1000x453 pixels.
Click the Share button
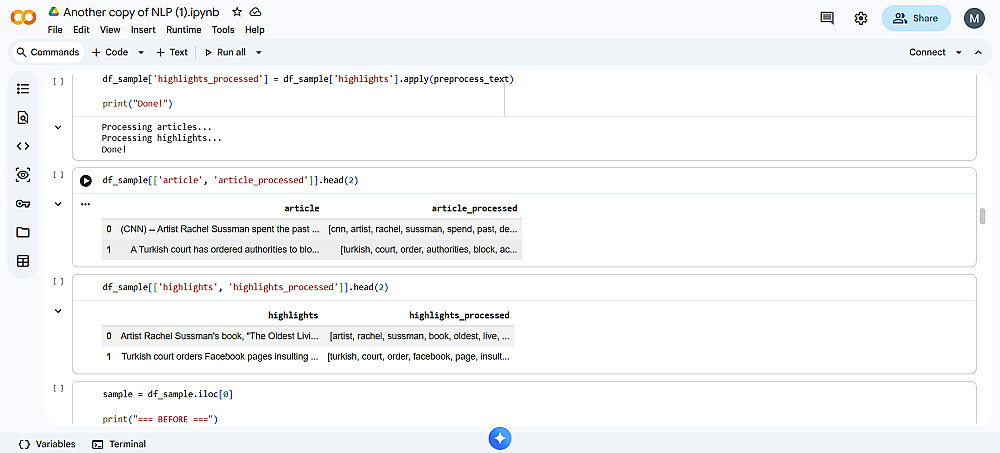915,18
